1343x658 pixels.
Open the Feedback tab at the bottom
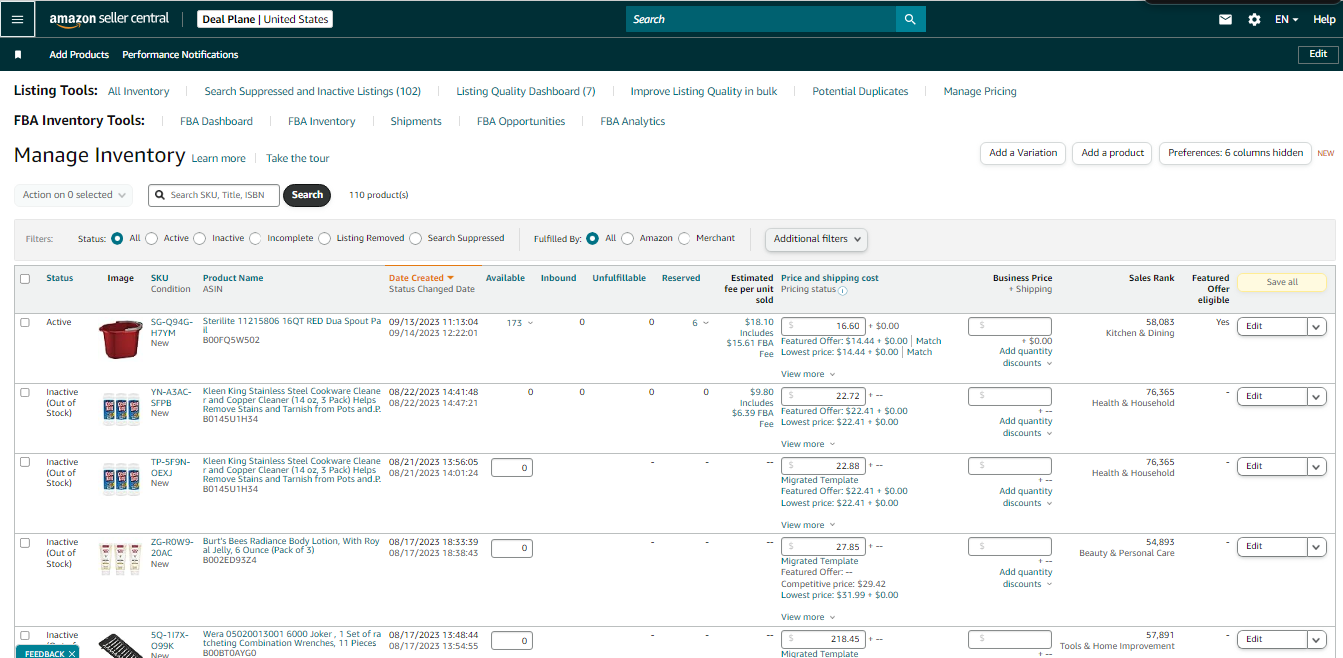47,652
